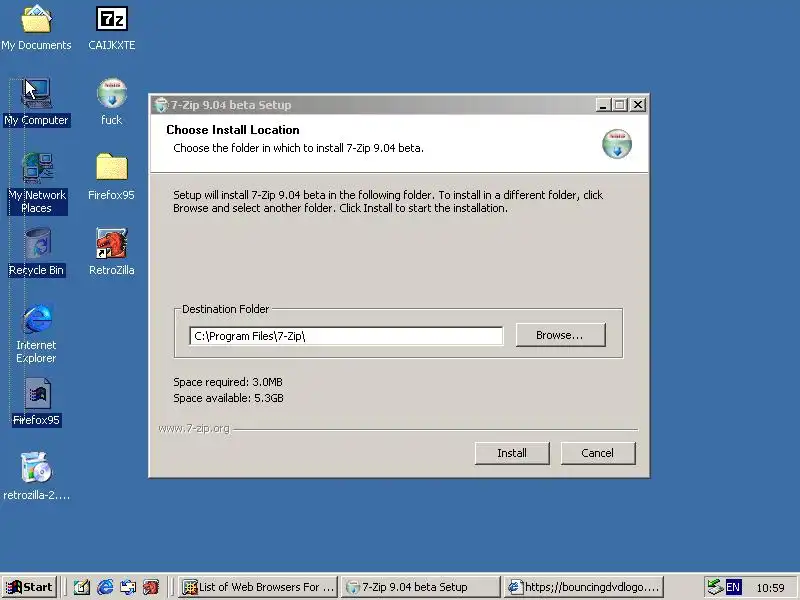Click the 'Space required: 3.0MB' text
Image resolution: width=800 pixels, height=600 pixels.
pos(228,382)
